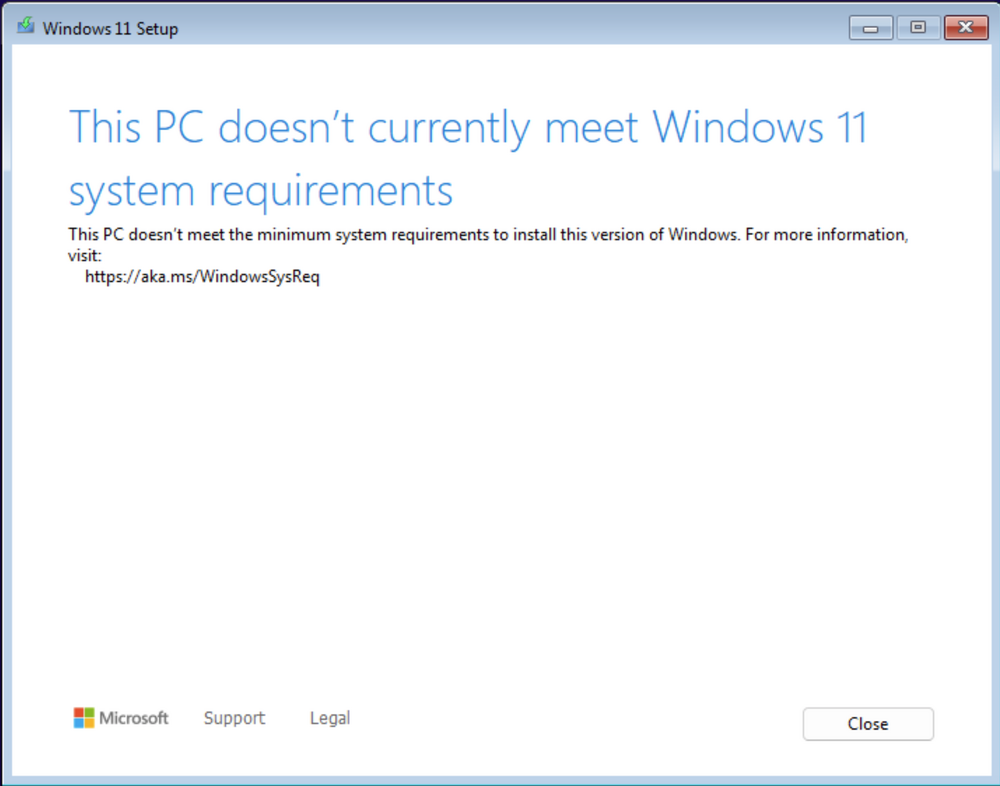Open the Legal link
The width and height of the screenshot is (1000, 786).
pyautogui.click(x=330, y=718)
